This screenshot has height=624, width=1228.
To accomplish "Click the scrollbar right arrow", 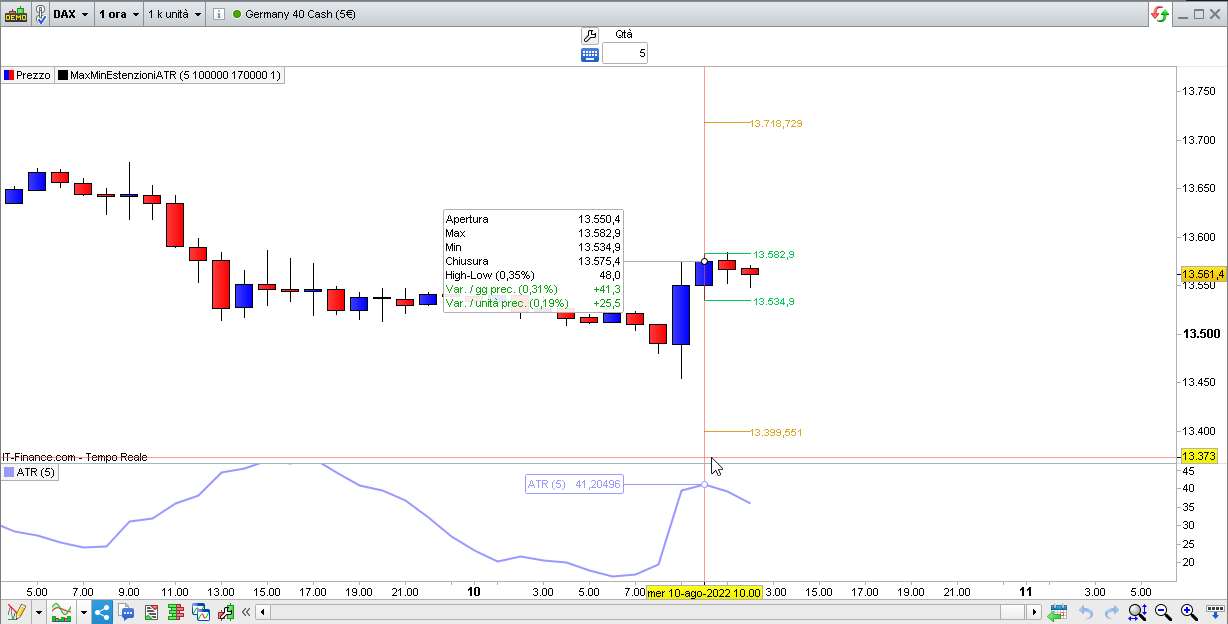I will tap(1035, 612).
